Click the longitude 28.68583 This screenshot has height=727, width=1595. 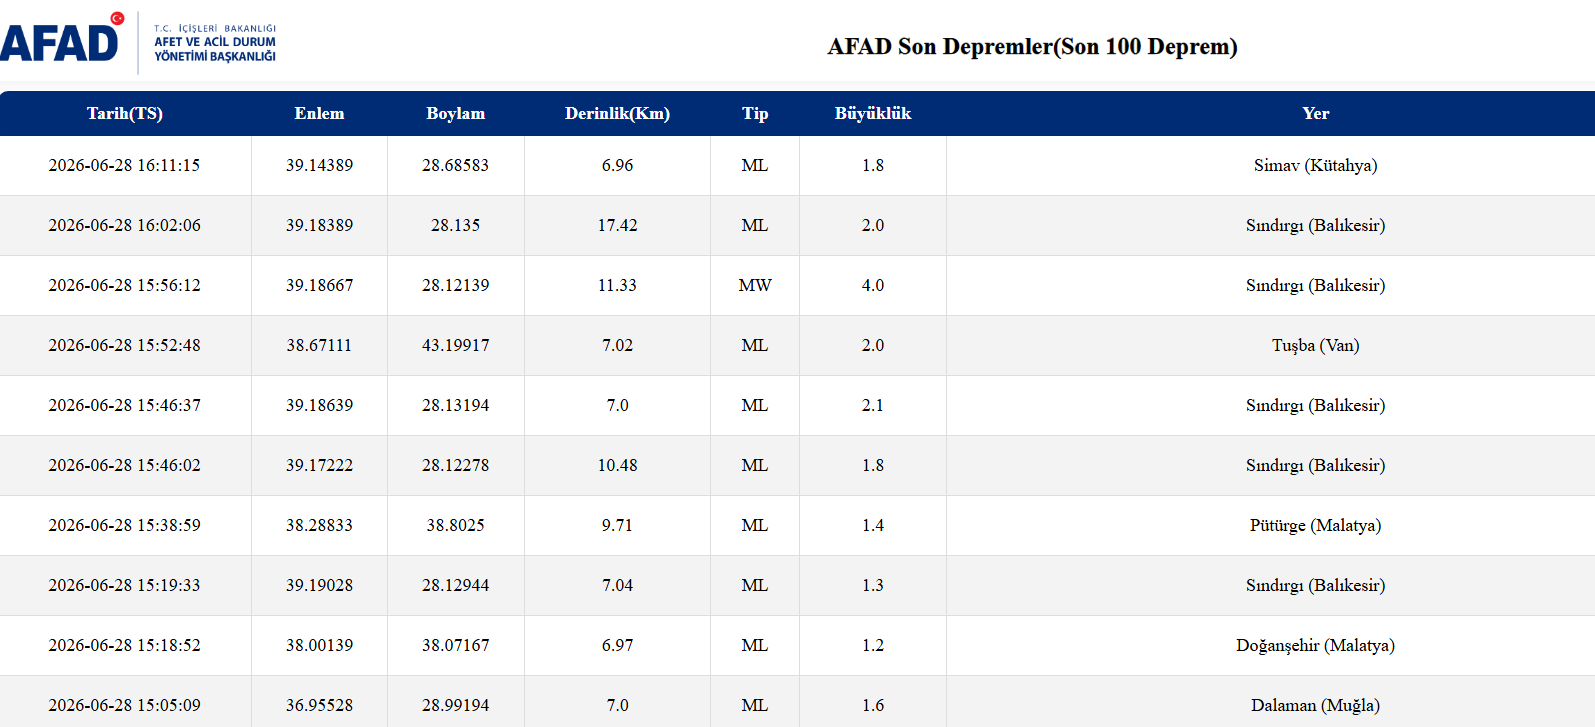(x=456, y=165)
